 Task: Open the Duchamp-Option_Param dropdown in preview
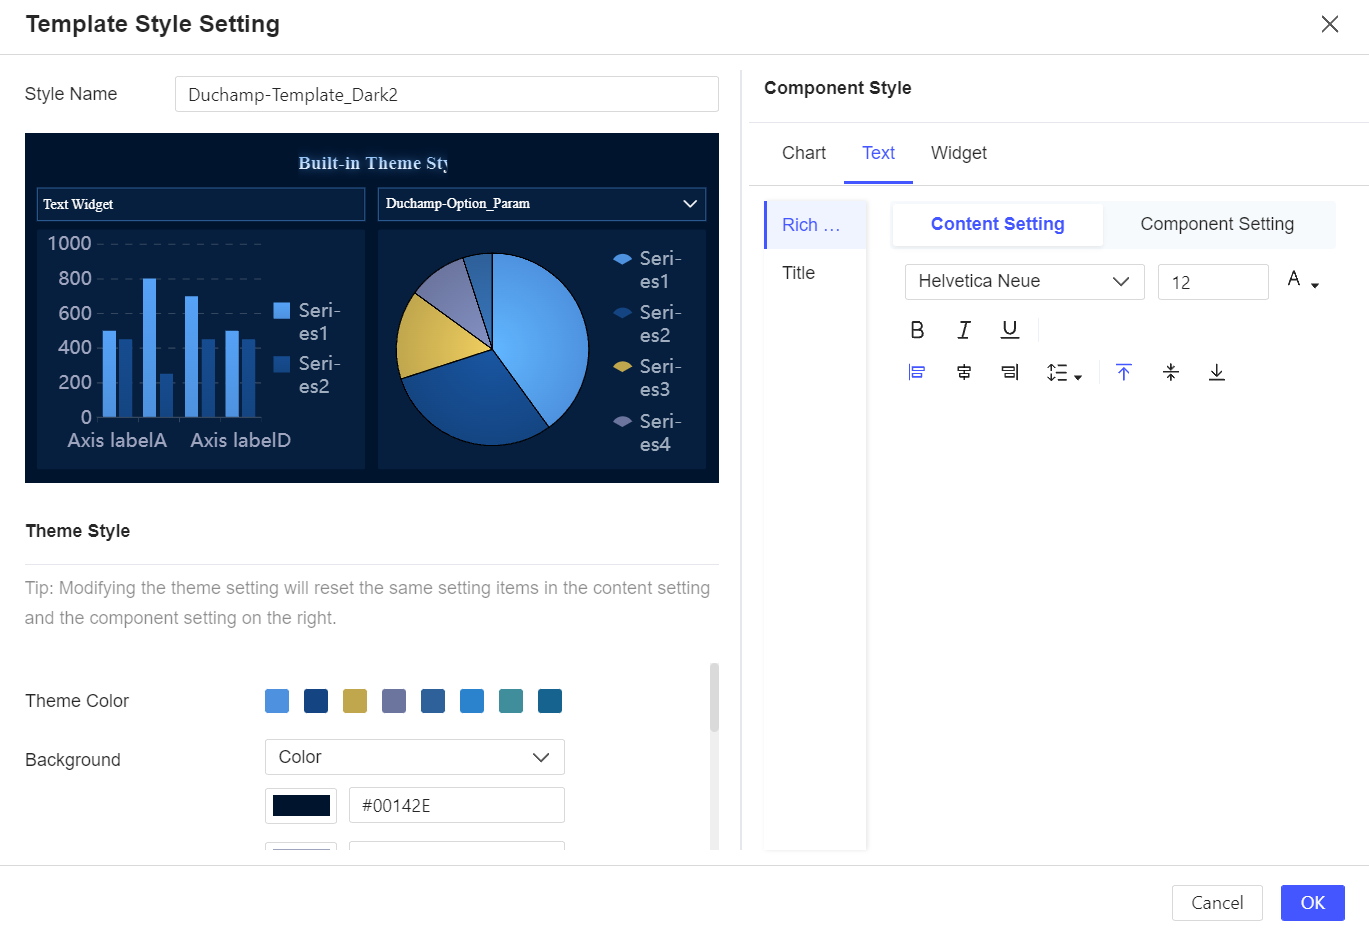[542, 204]
